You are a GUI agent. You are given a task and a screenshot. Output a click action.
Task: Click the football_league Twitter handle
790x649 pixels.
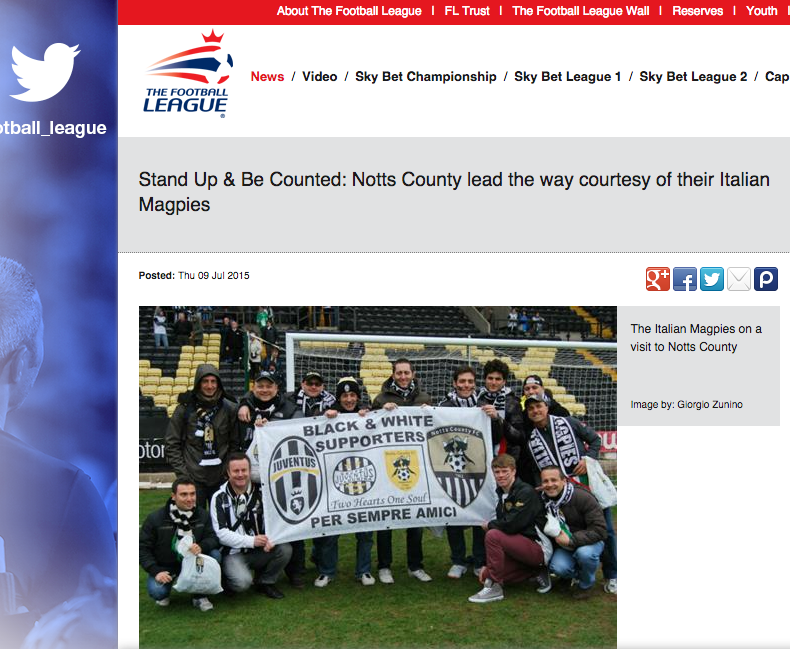coord(53,128)
